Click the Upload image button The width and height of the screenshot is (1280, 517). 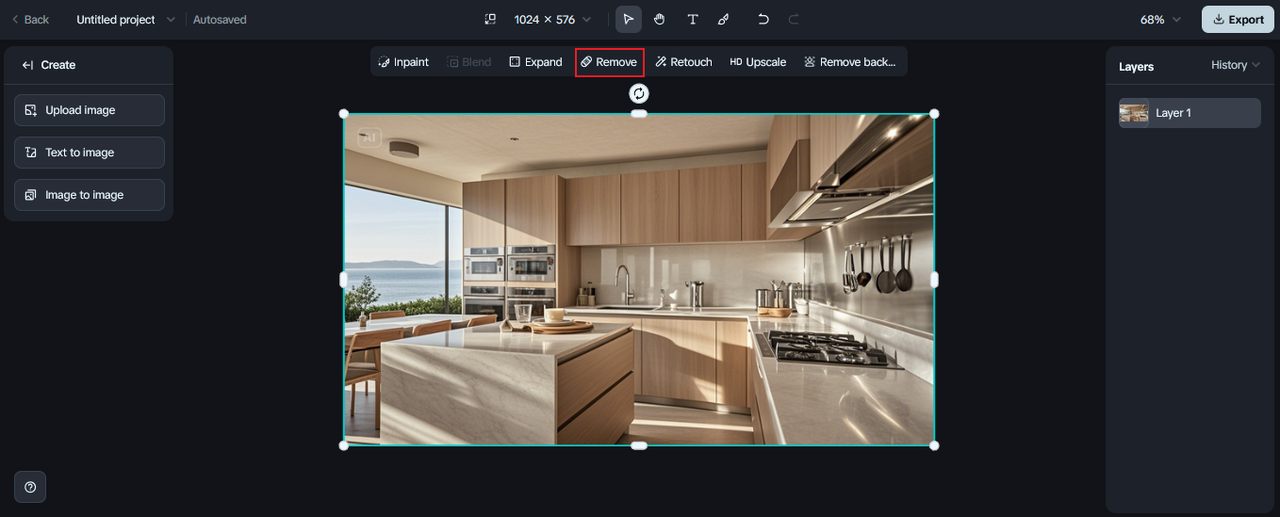tap(89, 110)
